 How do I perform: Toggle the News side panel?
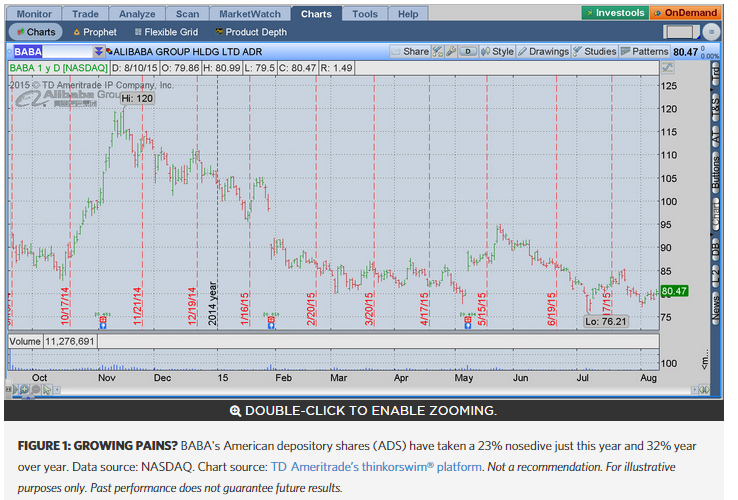coord(715,308)
